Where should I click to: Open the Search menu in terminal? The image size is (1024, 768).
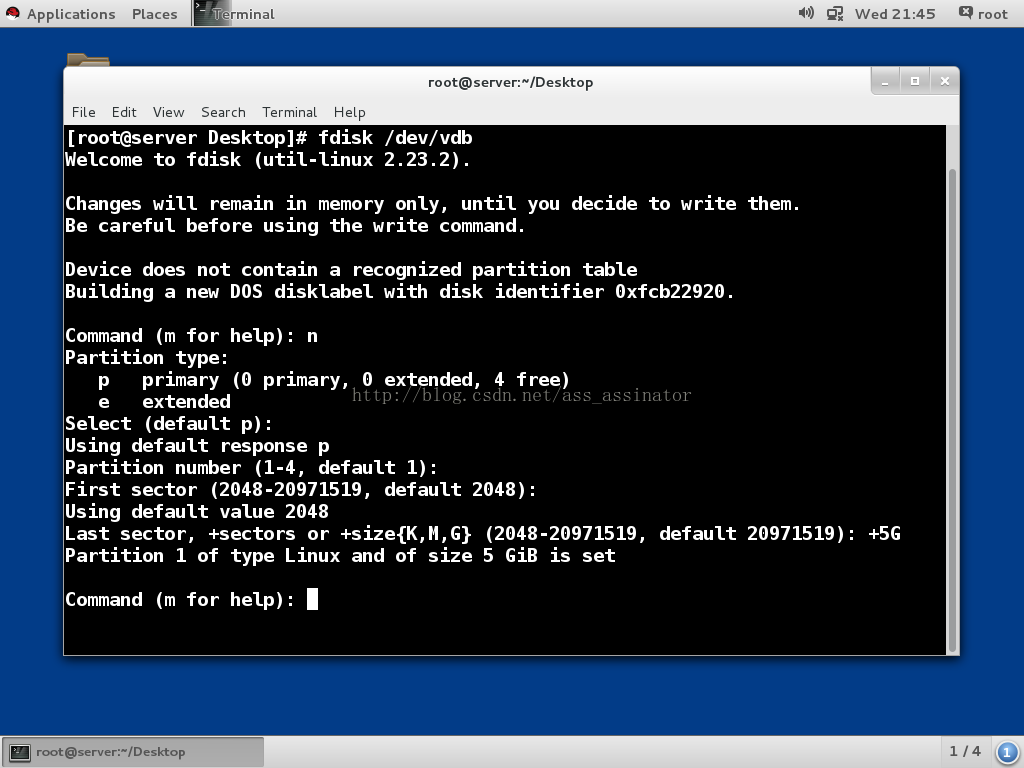223,112
